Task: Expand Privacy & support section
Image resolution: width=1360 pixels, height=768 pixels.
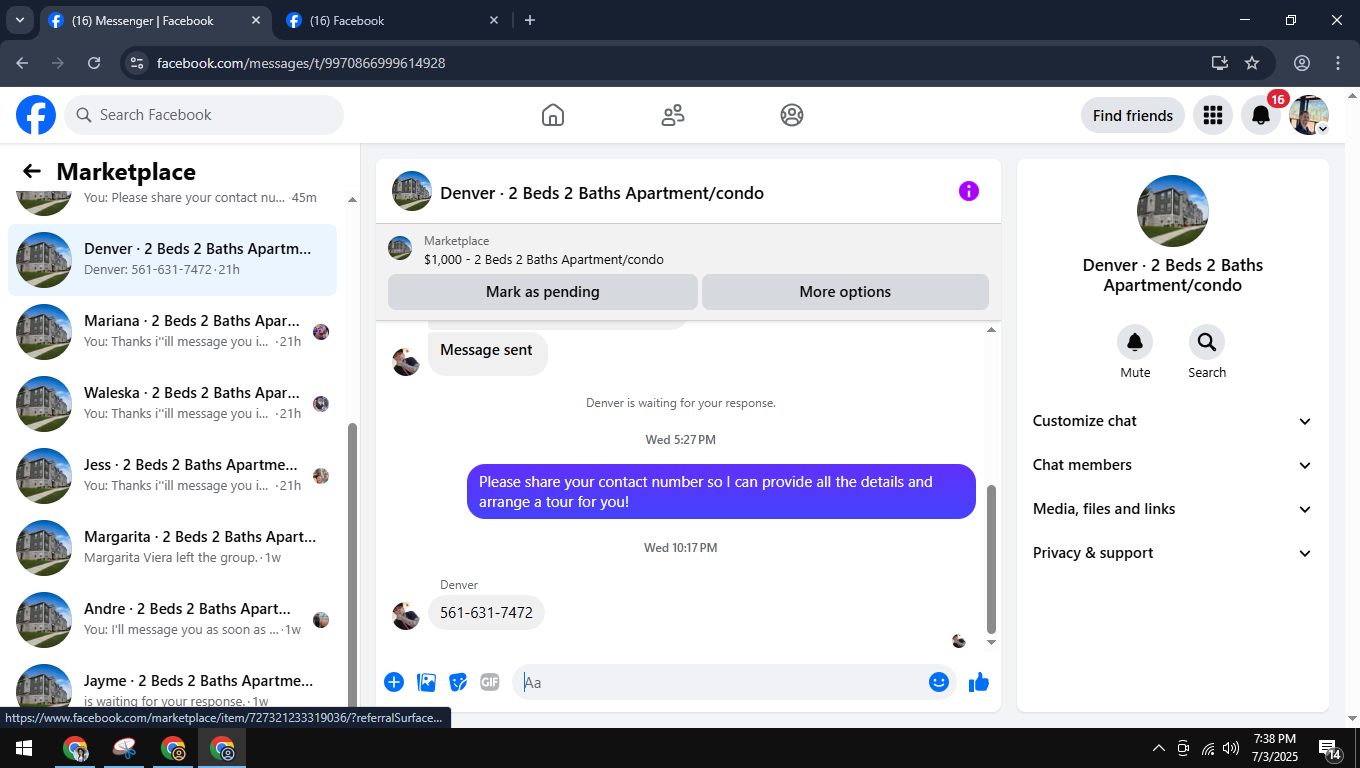Action: pyautogui.click(x=1173, y=553)
